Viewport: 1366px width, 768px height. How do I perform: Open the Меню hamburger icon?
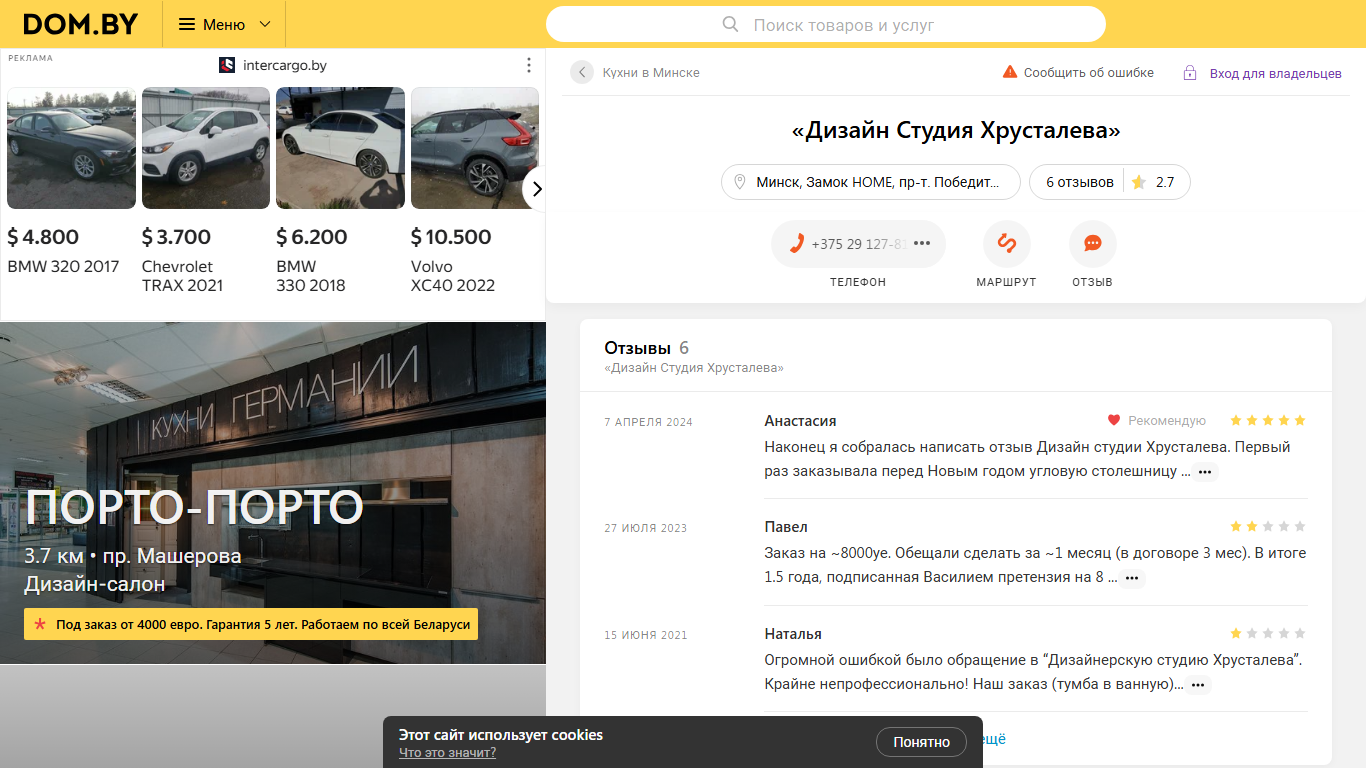coord(187,24)
